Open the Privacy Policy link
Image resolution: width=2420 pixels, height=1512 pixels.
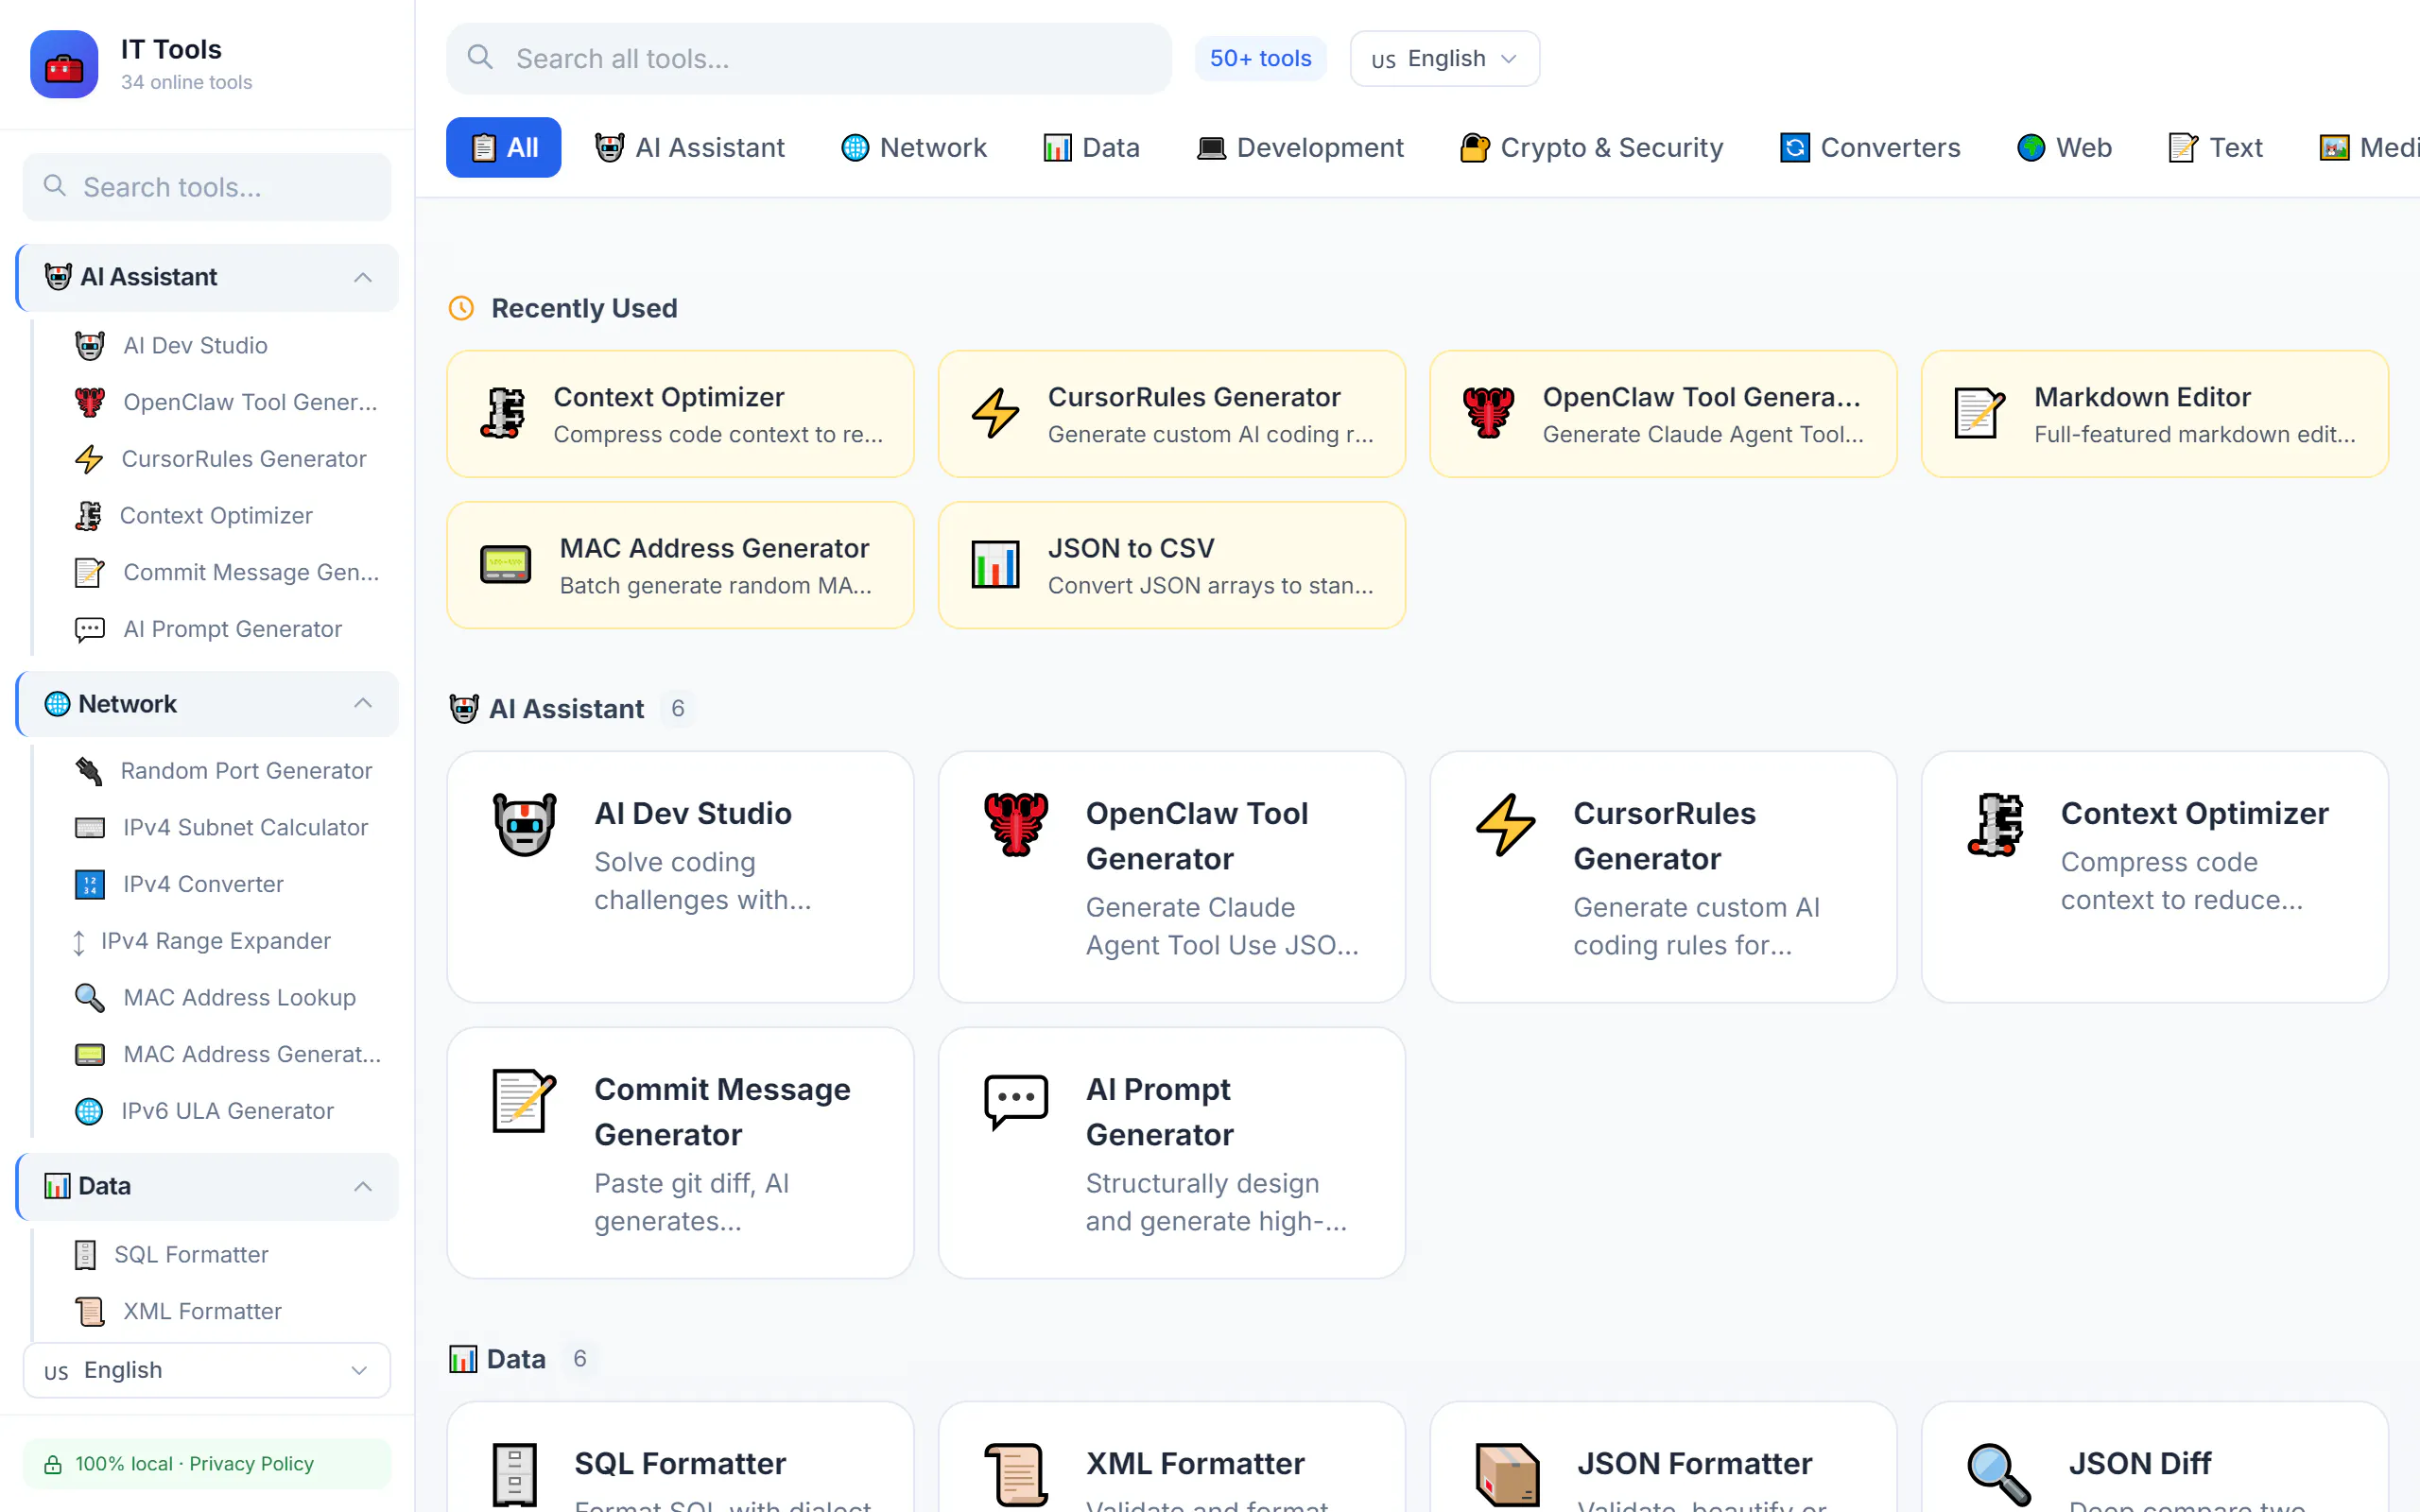click(x=251, y=1464)
